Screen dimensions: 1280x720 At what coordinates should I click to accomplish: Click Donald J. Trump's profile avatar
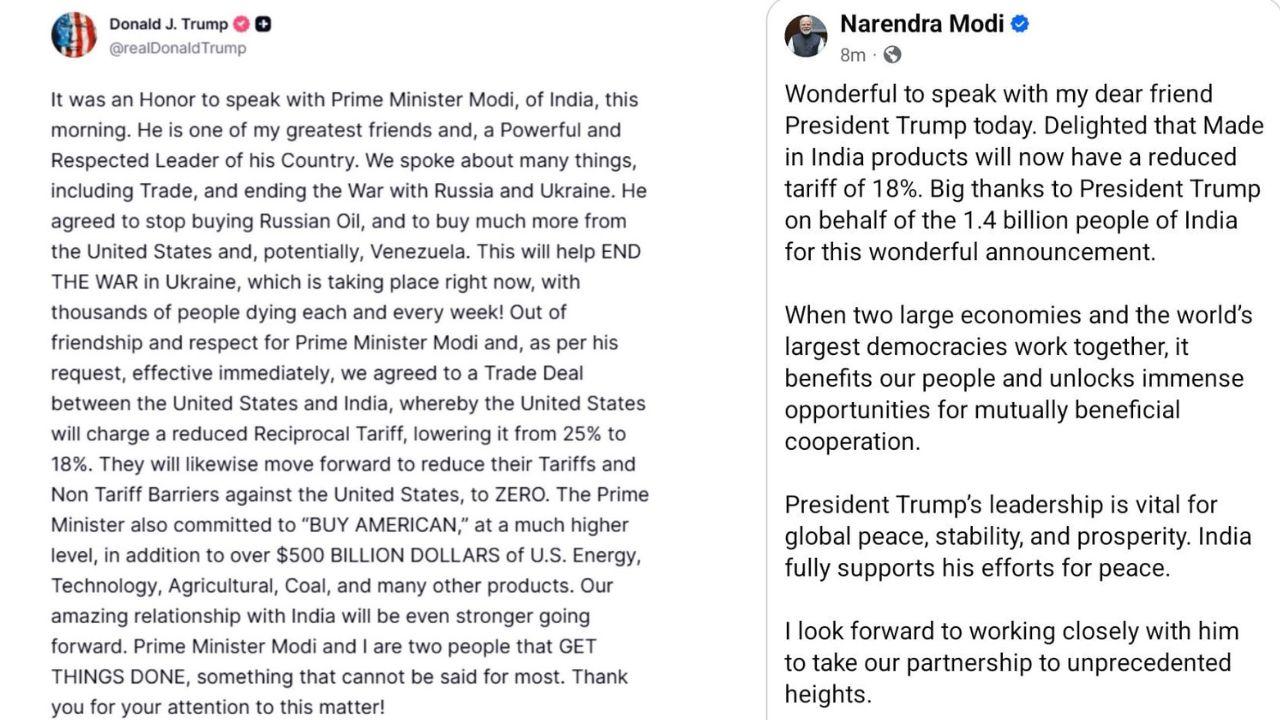74,35
